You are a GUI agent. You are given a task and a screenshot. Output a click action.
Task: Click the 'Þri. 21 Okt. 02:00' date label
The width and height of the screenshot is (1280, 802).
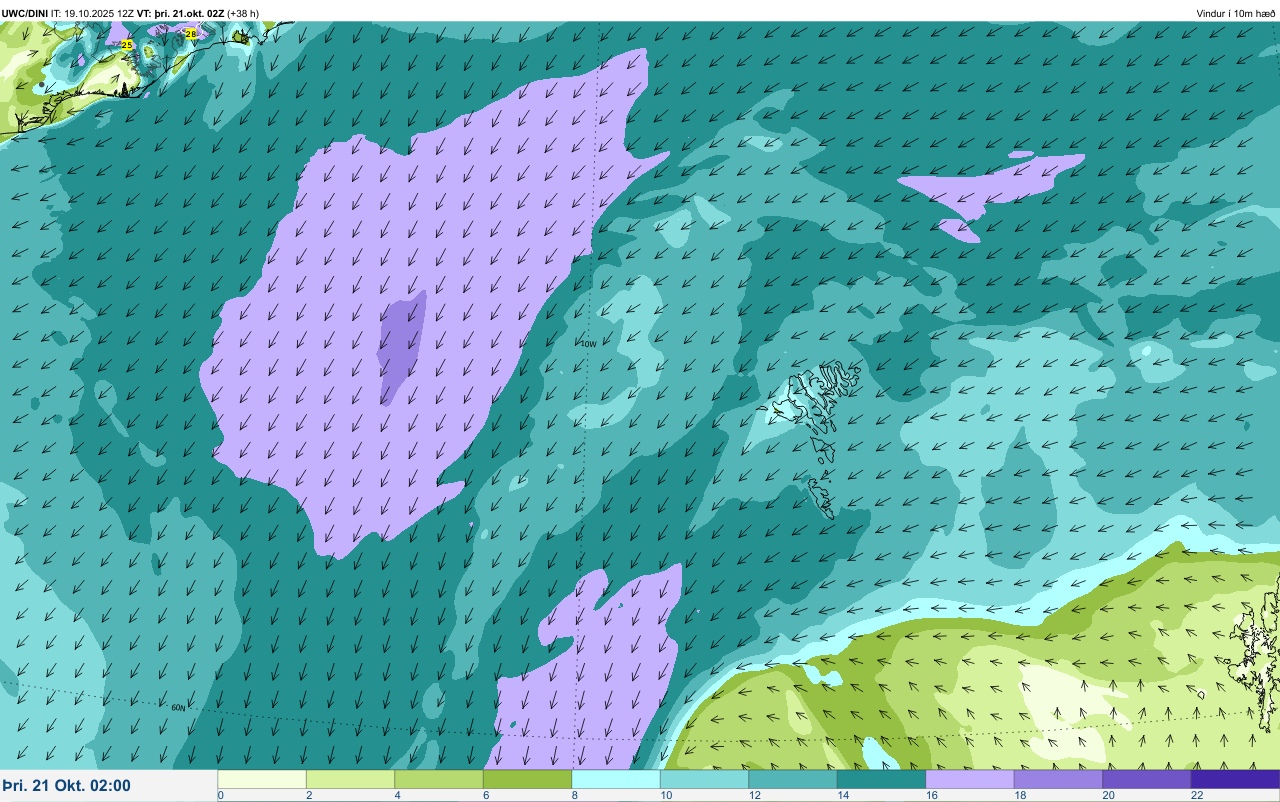coord(66,786)
